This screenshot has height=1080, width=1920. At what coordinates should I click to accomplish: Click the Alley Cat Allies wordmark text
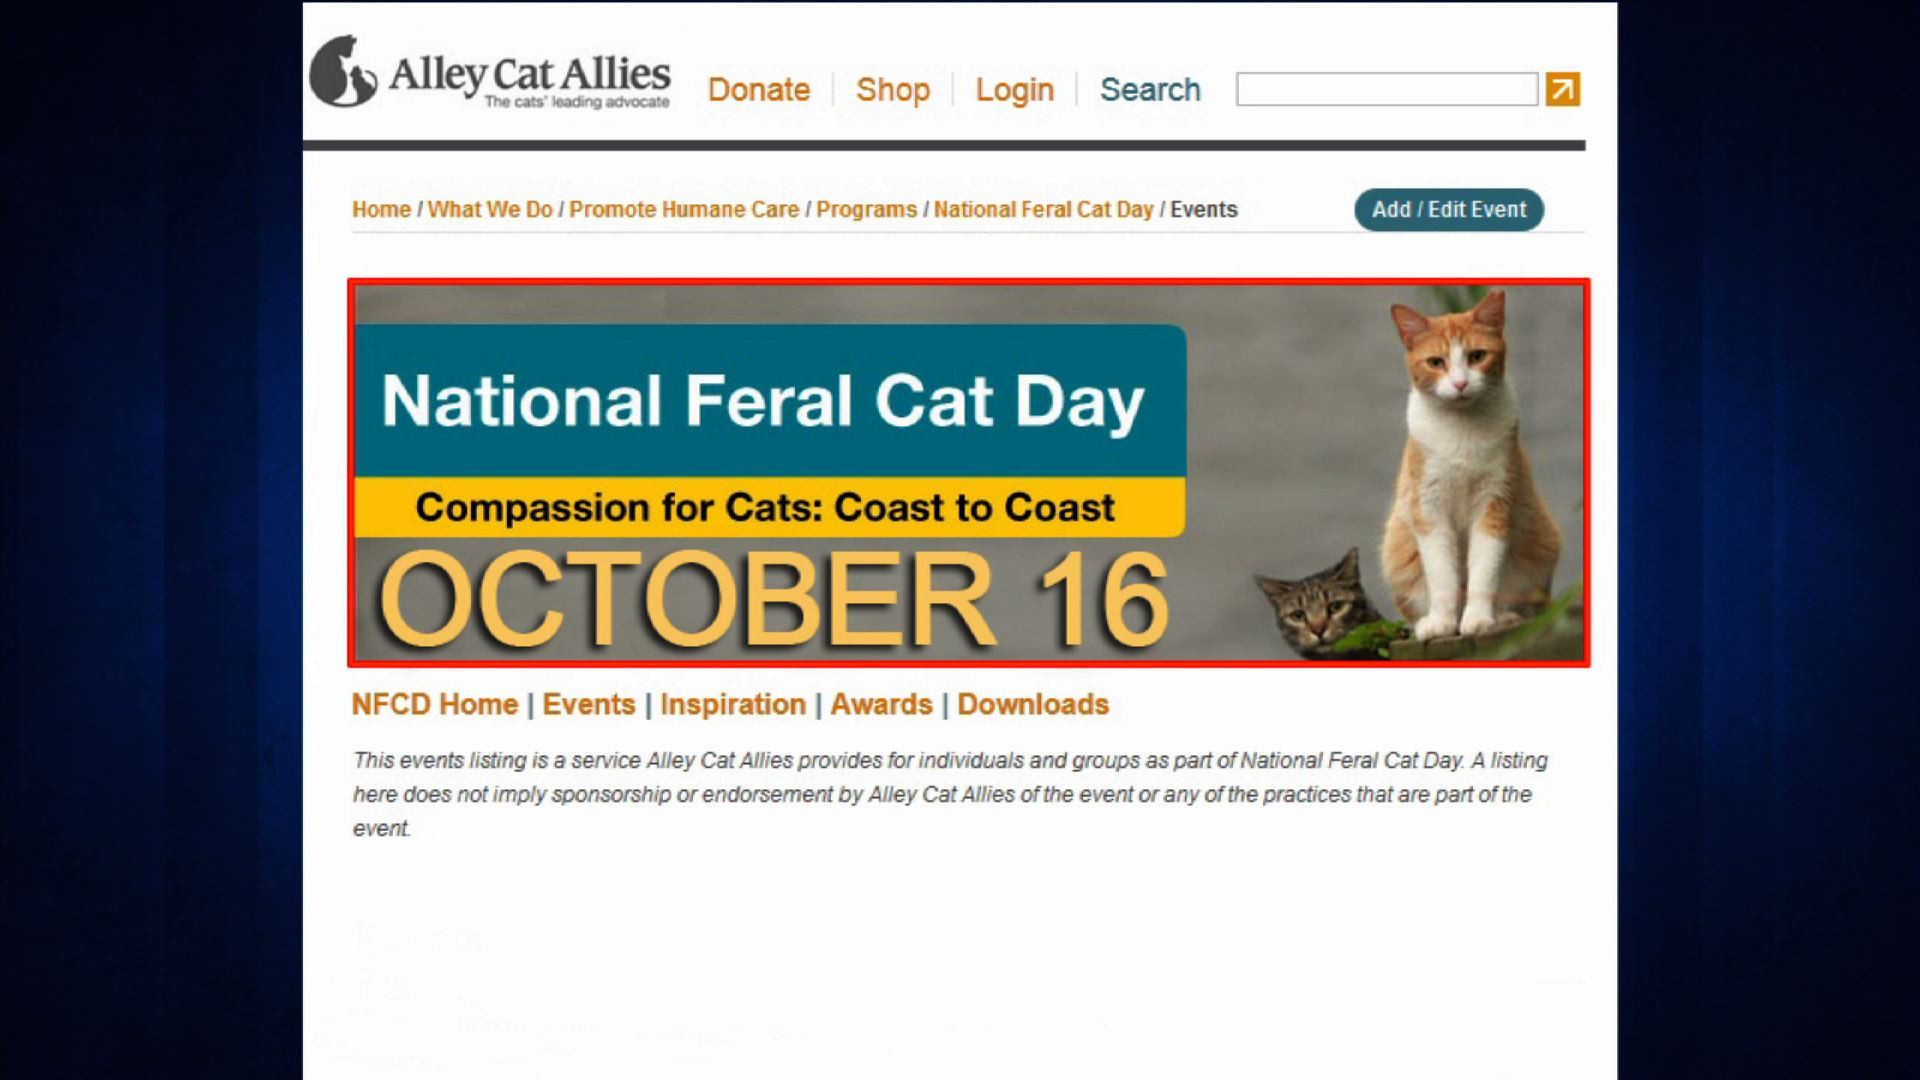pos(529,74)
